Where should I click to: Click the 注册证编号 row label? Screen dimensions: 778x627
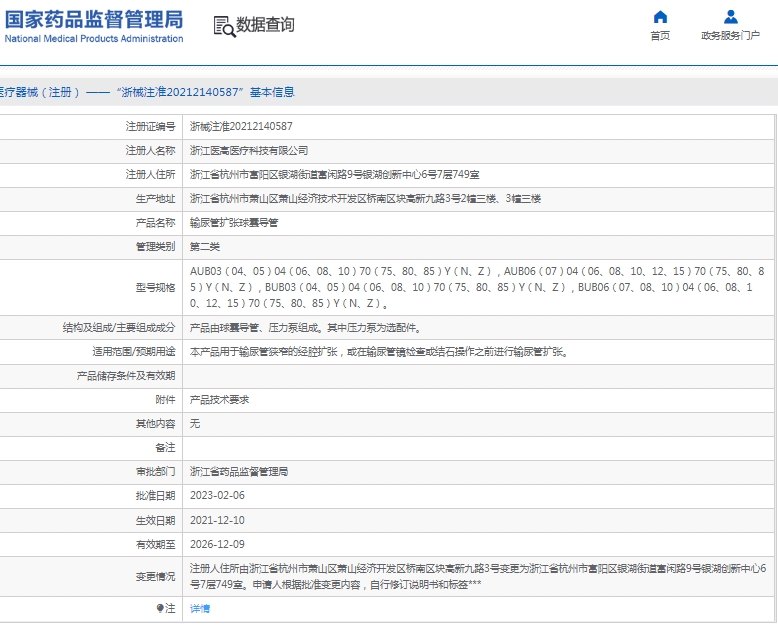click(150, 127)
